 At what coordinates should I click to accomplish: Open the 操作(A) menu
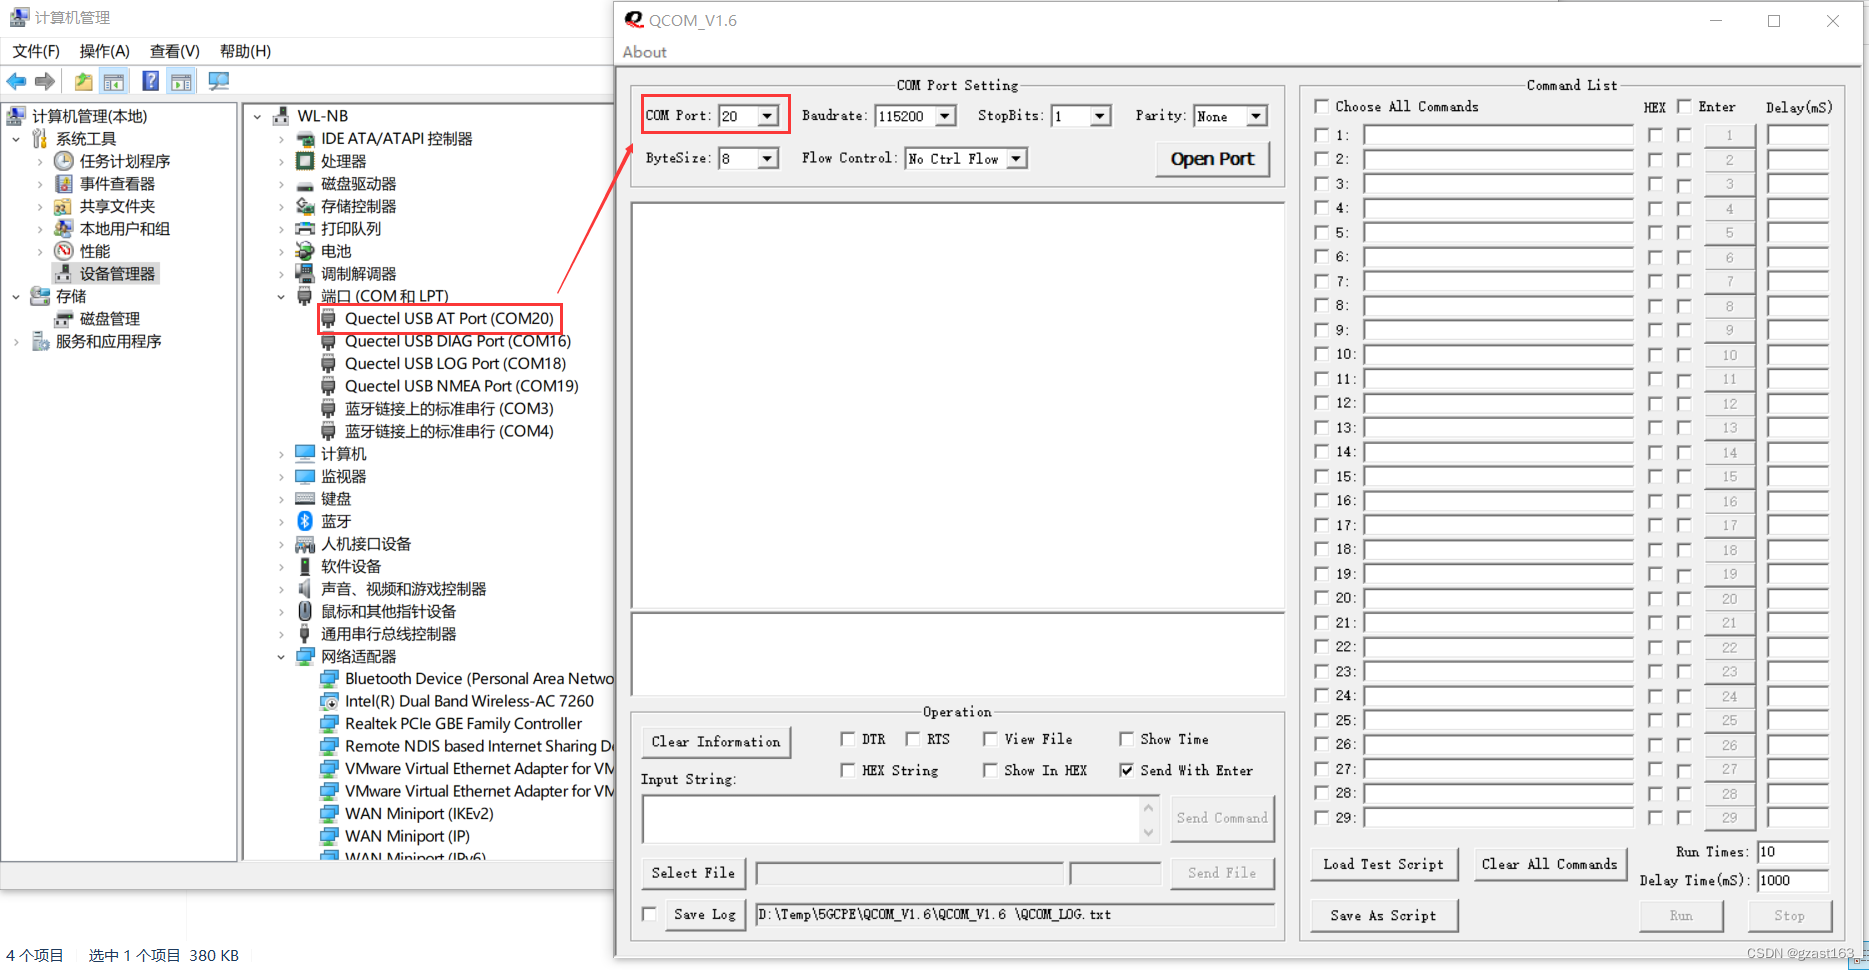104,51
